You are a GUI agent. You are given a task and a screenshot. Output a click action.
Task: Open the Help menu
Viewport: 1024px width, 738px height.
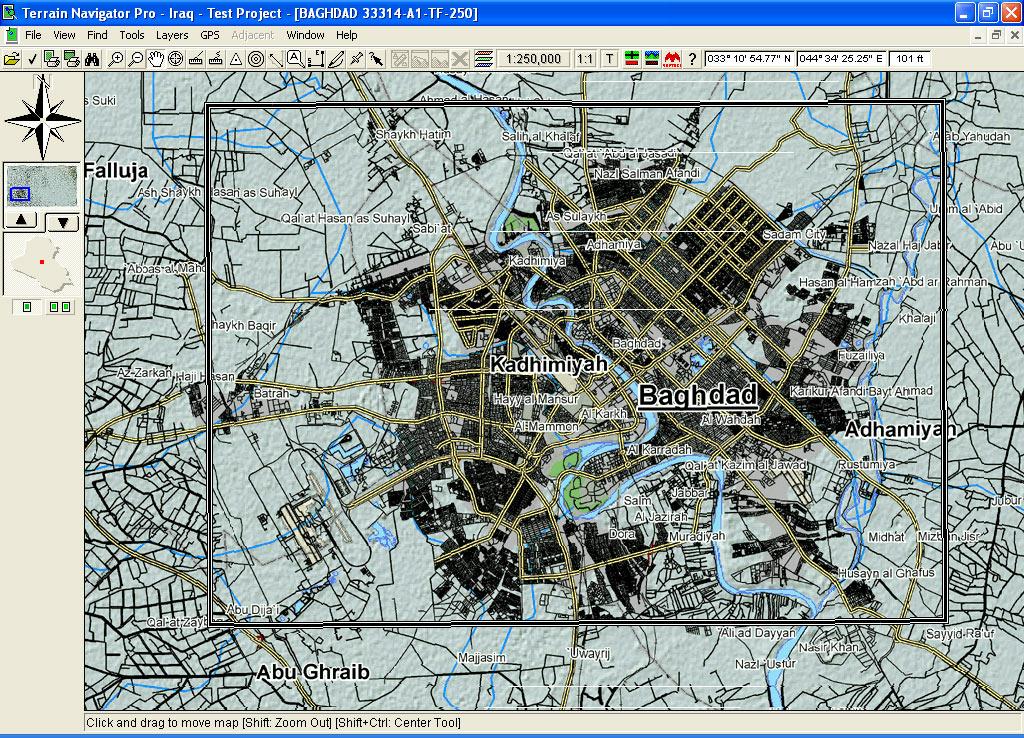pyautogui.click(x=347, y=35)
